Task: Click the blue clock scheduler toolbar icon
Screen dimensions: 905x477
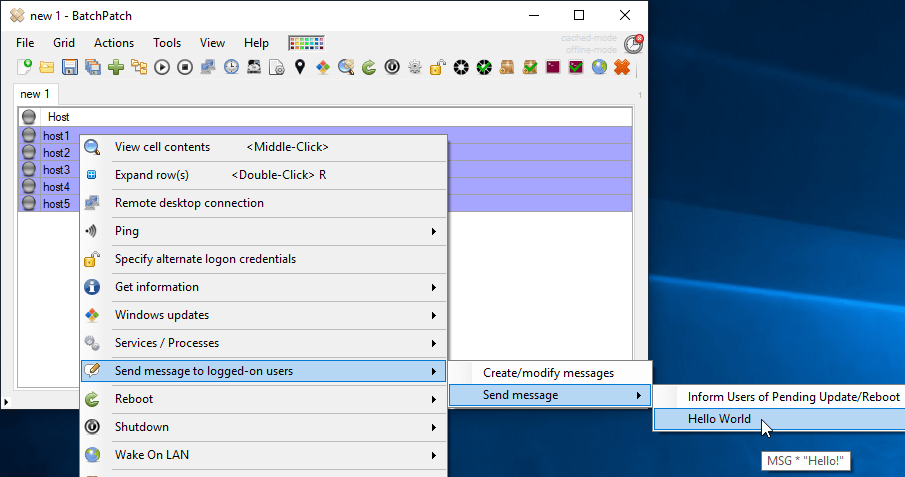Action: click(x=231, y=67)
